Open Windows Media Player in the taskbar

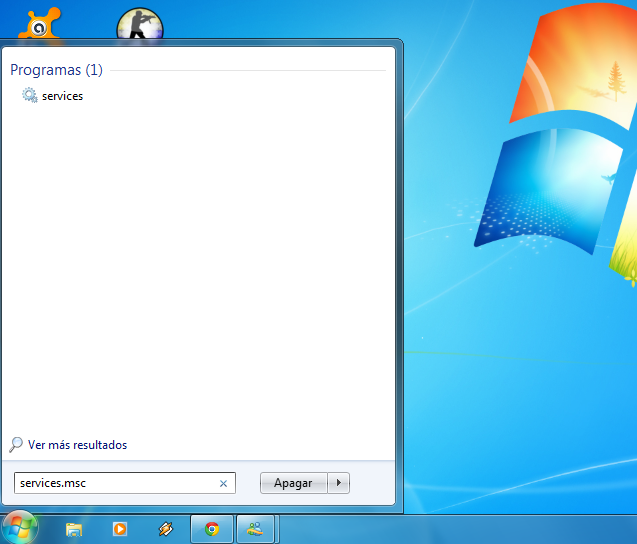120,529
